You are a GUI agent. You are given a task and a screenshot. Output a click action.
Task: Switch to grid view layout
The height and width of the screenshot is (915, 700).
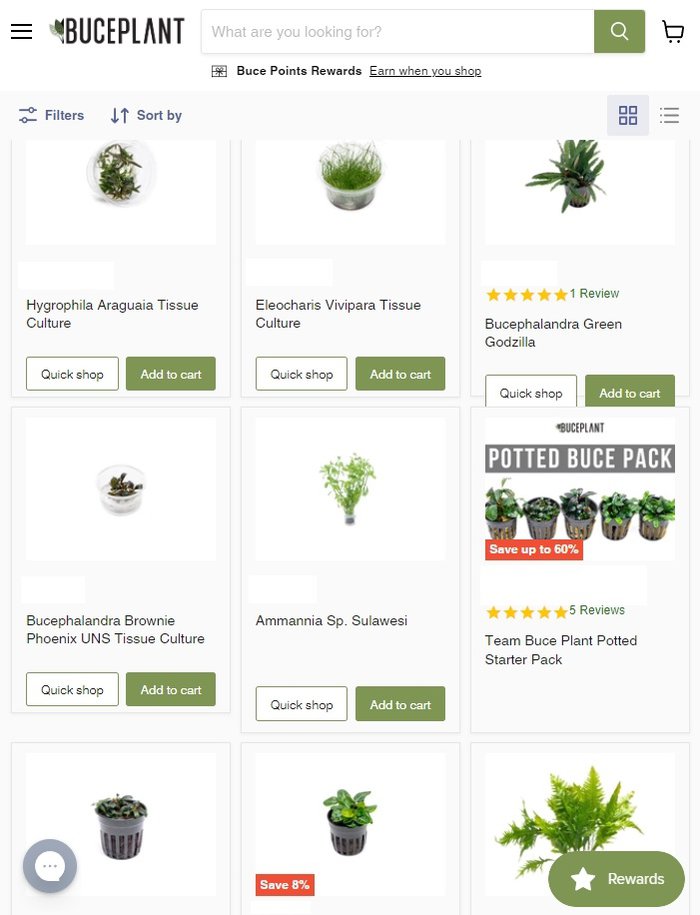628,115
